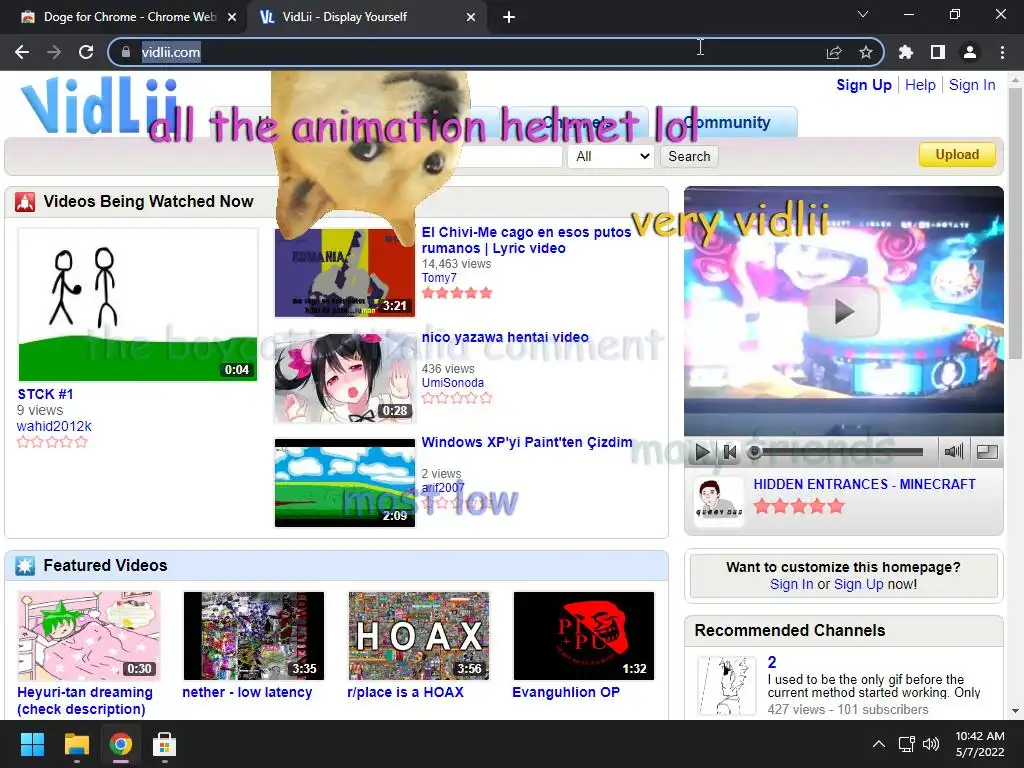This screenshot has width=1024, height=768.
Task: Bookmark this page with the star icon
Action: click(x=866, y=52)
